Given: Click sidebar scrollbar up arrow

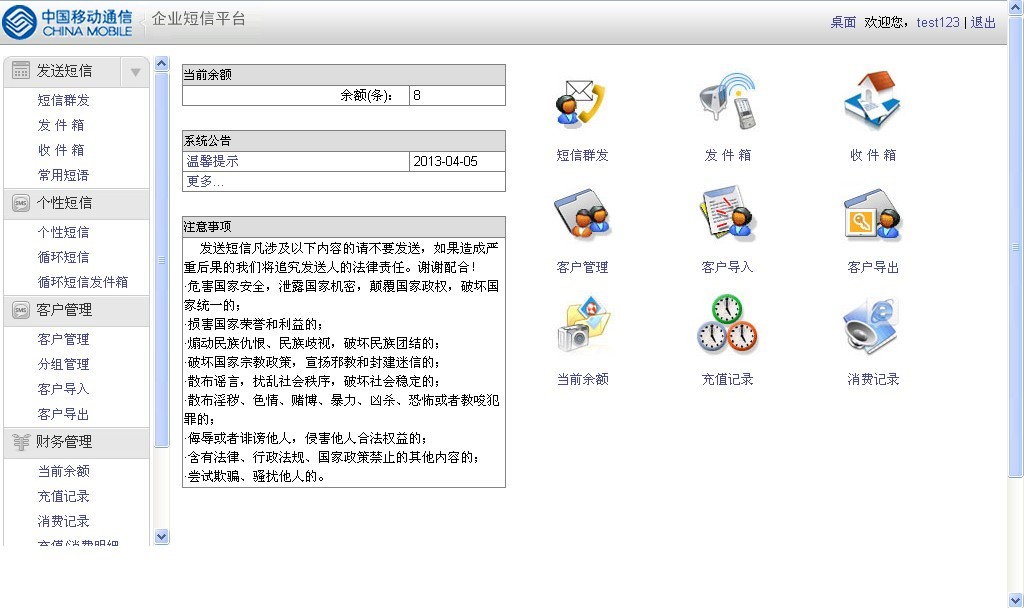Looking at the screenshot, I should tap(162, 63).
